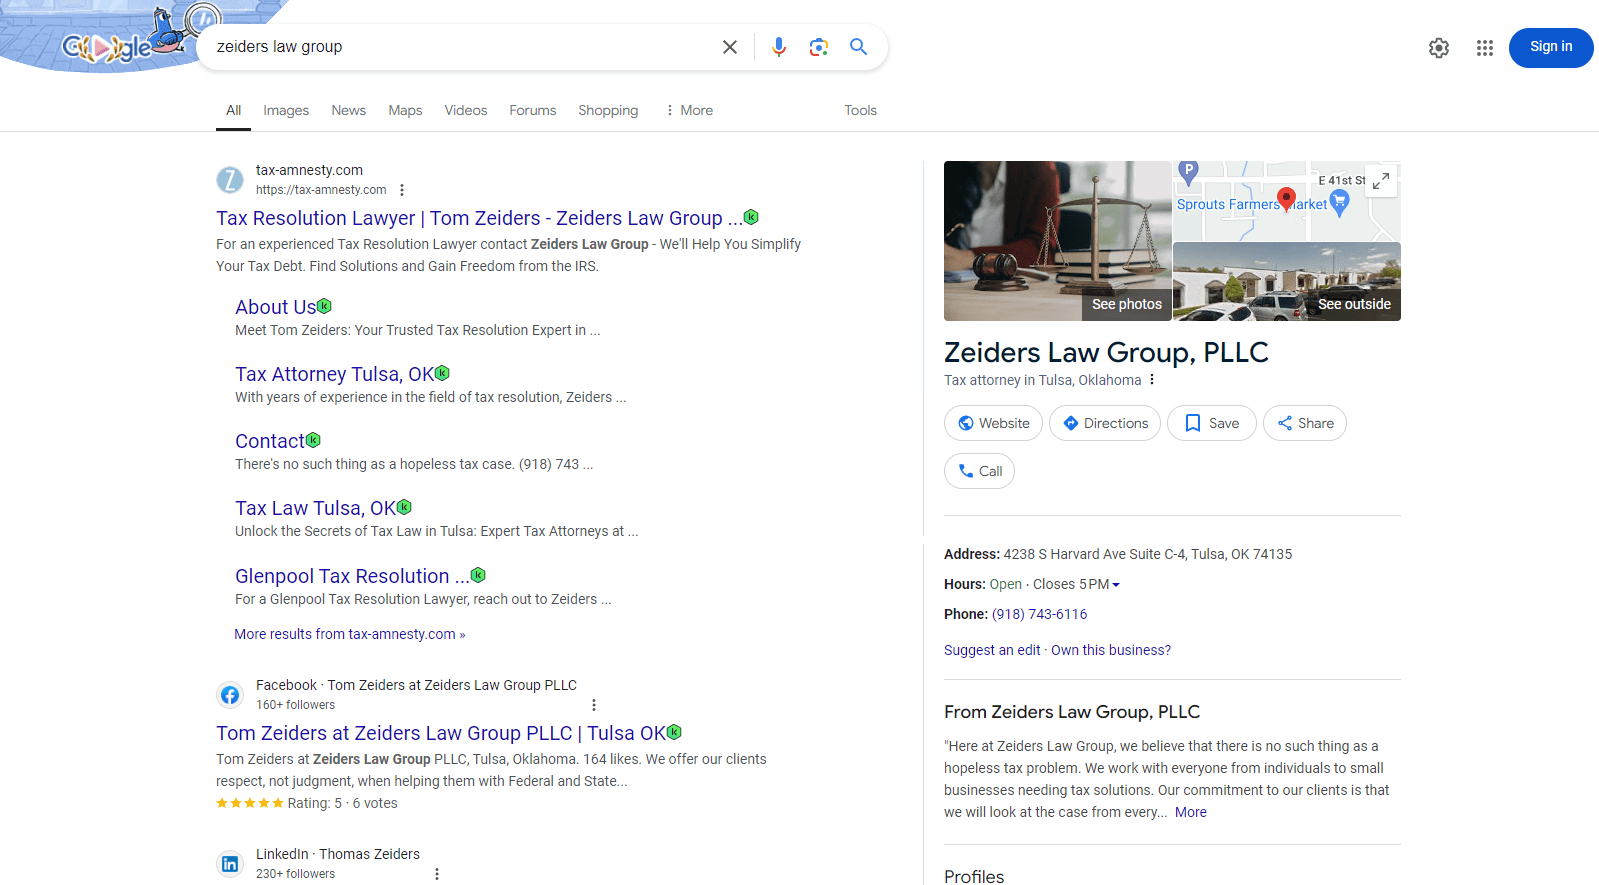The image size is (1599, 885).
Task: Open Tax Resolution Lawyer Tom Zeiders result
Action: pos(479,218)
